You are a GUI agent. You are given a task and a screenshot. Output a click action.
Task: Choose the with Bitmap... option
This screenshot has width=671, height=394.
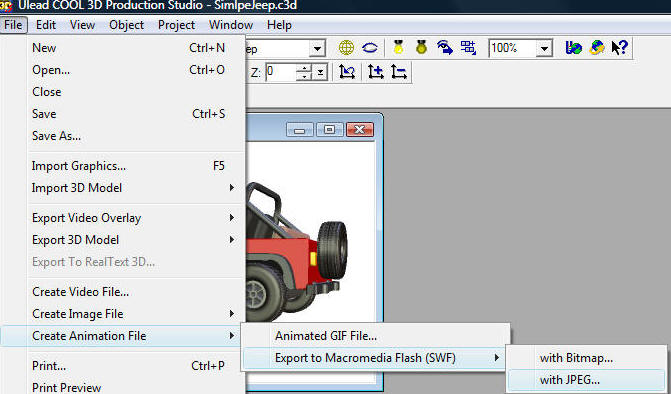point(586,358)
